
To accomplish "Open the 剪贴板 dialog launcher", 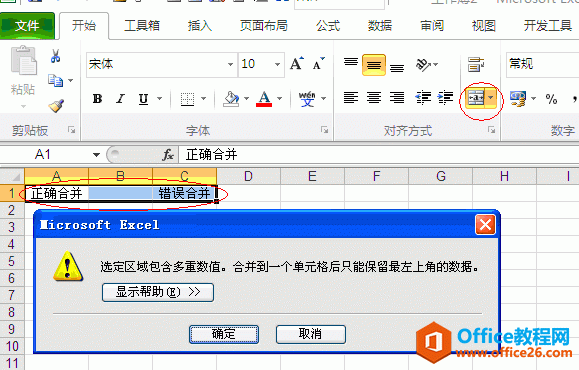I will coord(72,130).
